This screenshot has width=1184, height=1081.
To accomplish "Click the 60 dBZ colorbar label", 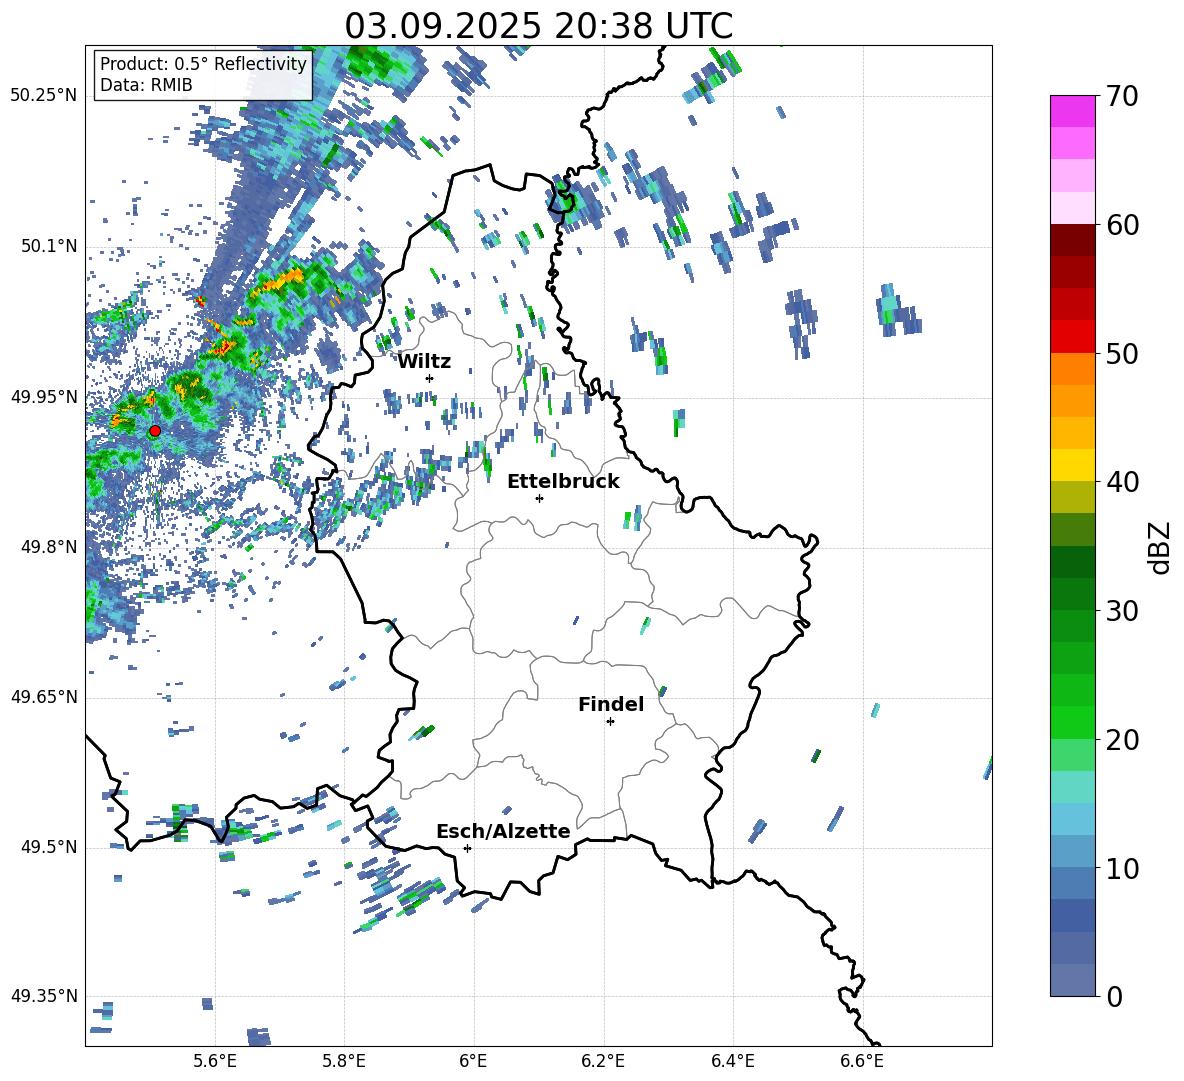I will tap(1122, 225).
